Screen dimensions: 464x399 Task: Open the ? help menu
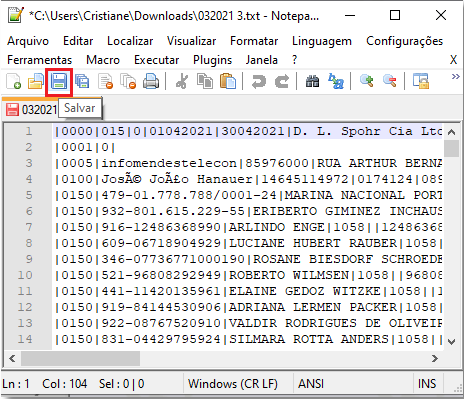[x=294, y=60]
